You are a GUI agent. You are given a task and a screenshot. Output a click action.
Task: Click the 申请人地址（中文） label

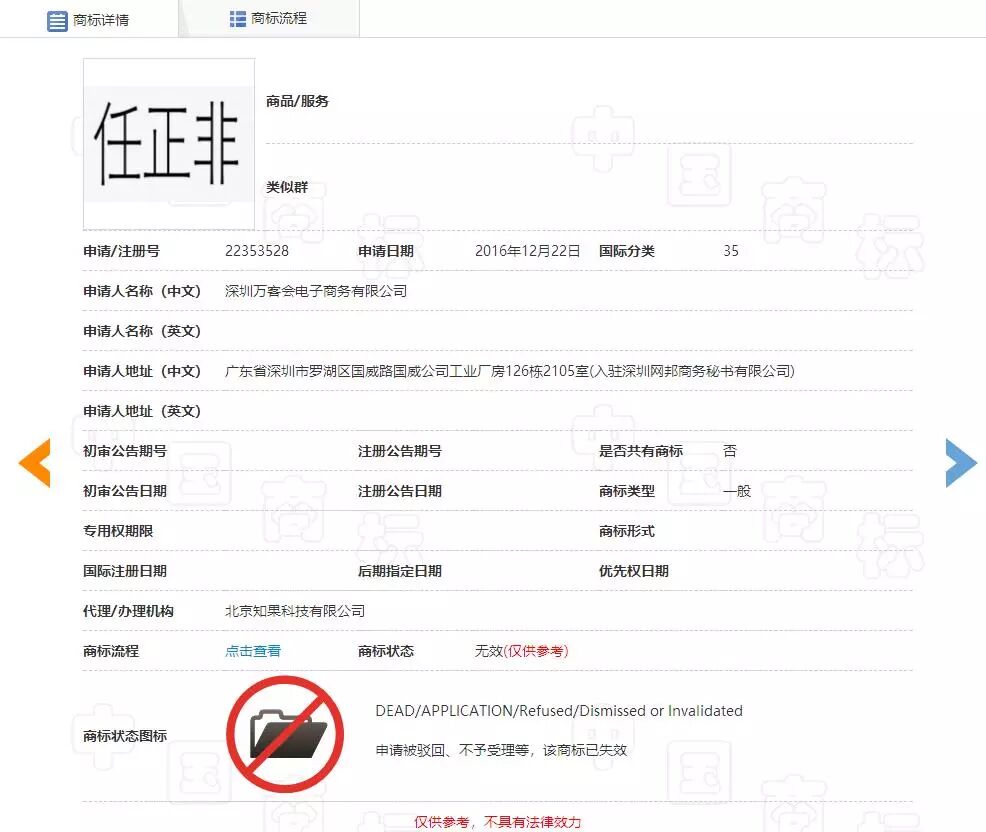point(142,371)
